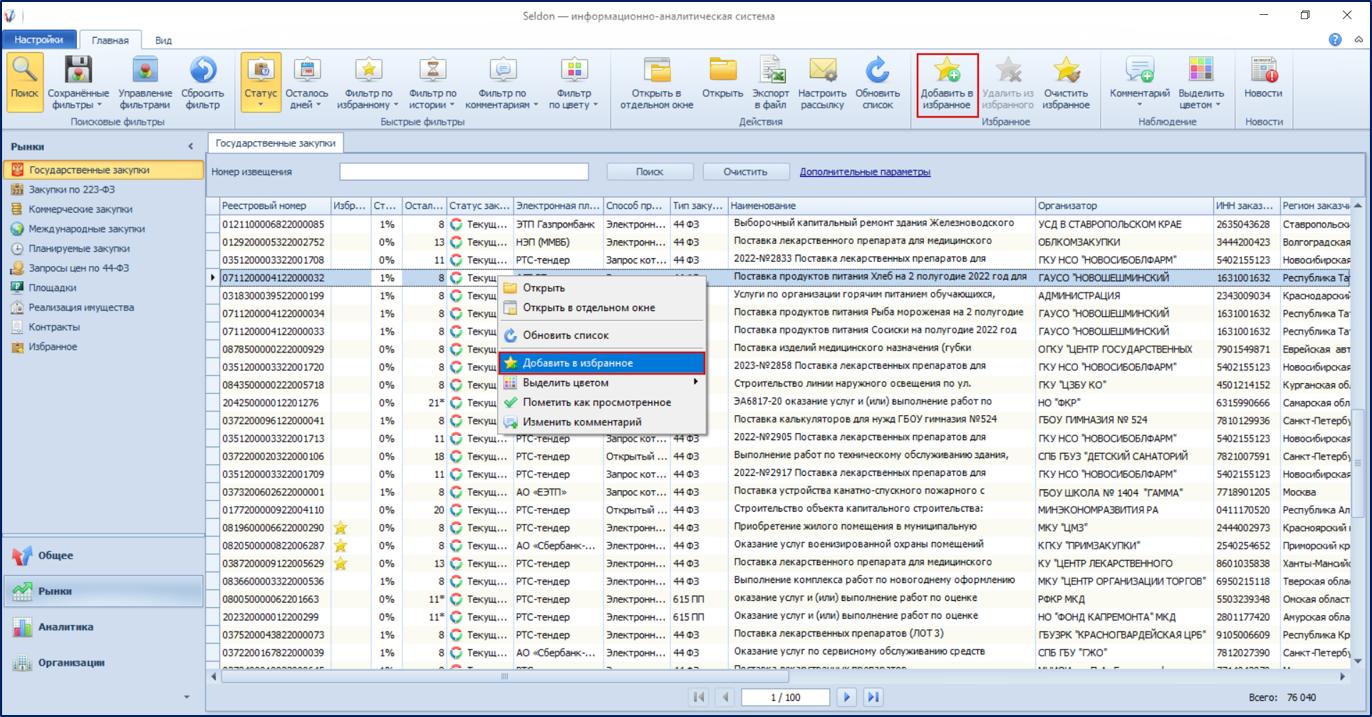The width and height of the screenshot is (1372, 717).
Task: Go to the first results page
Action: point(698,697)
